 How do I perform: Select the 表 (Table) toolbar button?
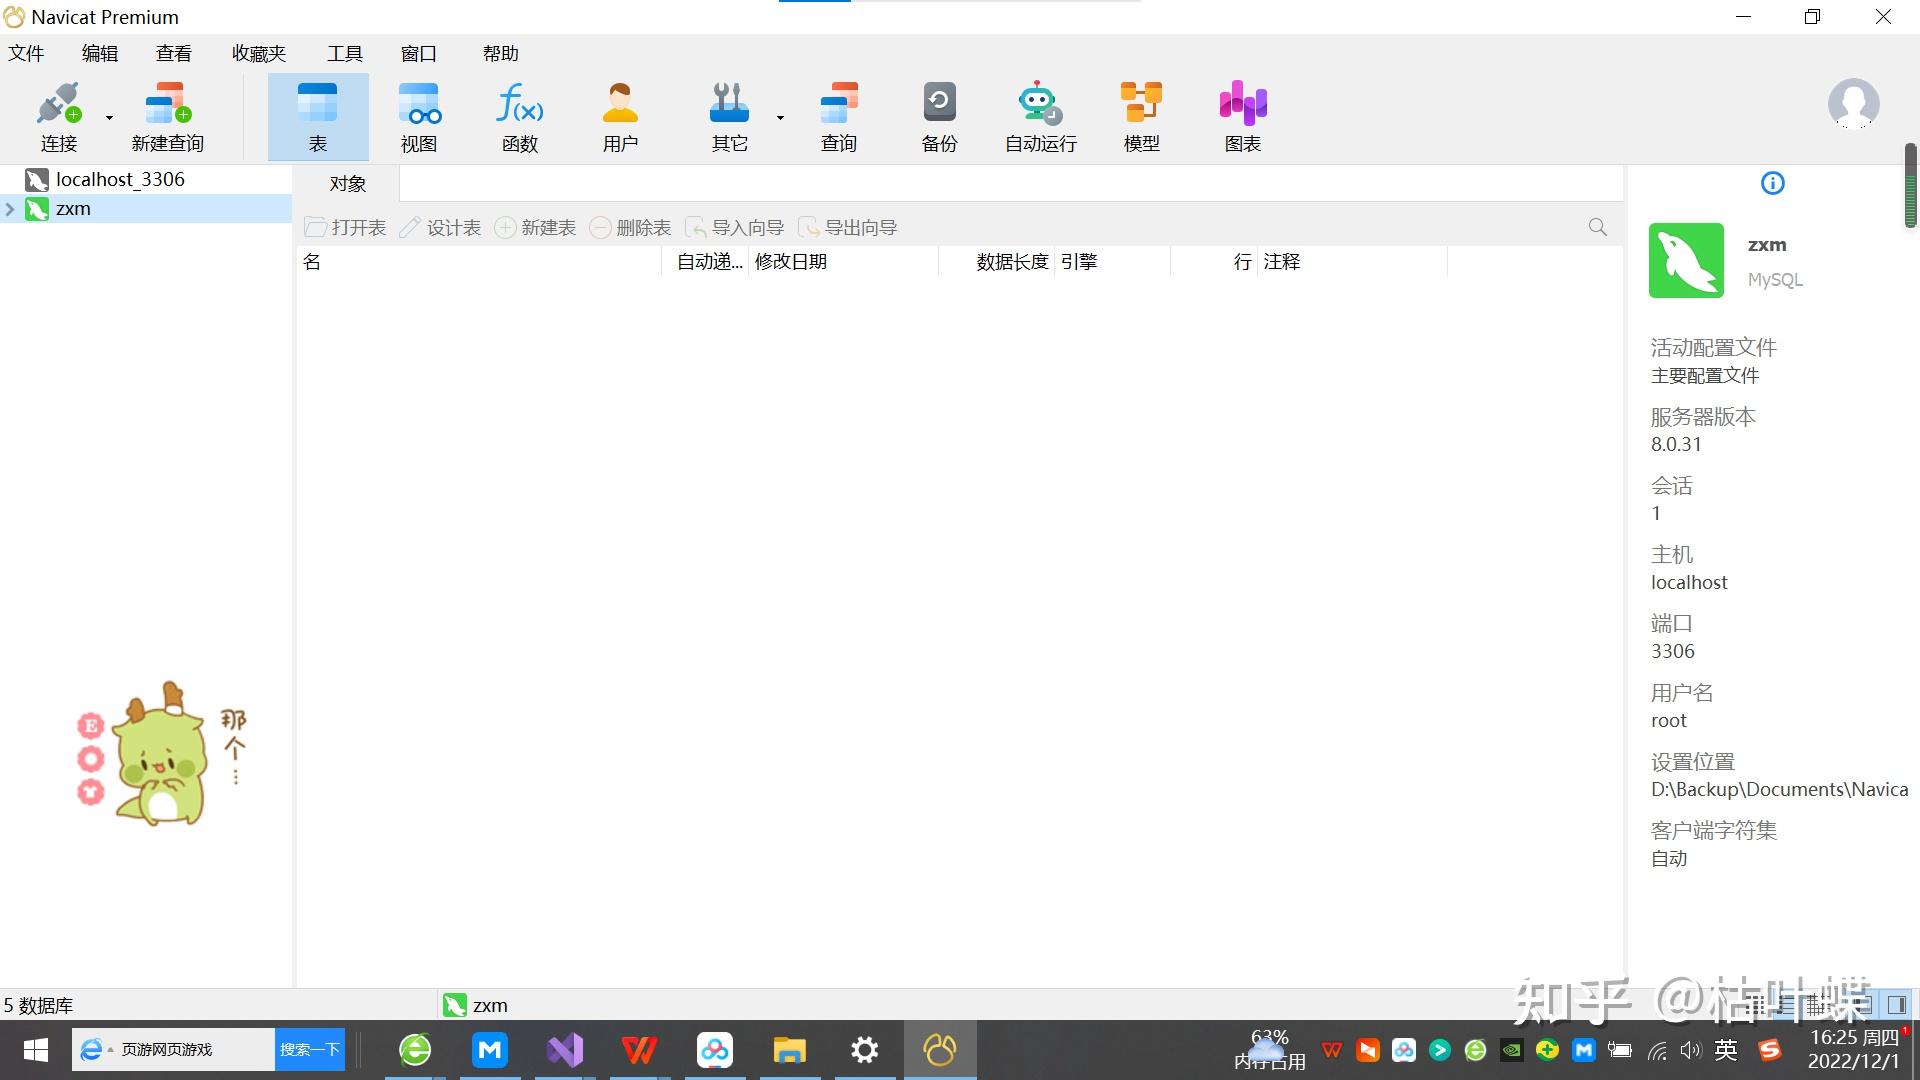[x=318, y=117]
